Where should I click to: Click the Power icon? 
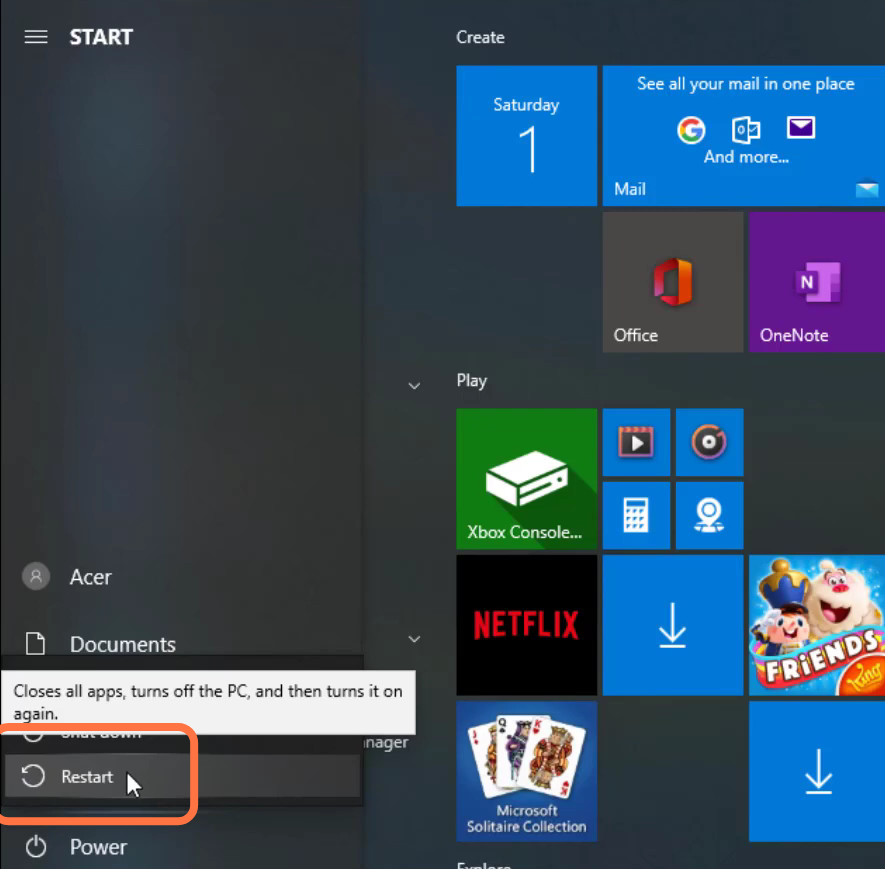(x=36, y=846)
